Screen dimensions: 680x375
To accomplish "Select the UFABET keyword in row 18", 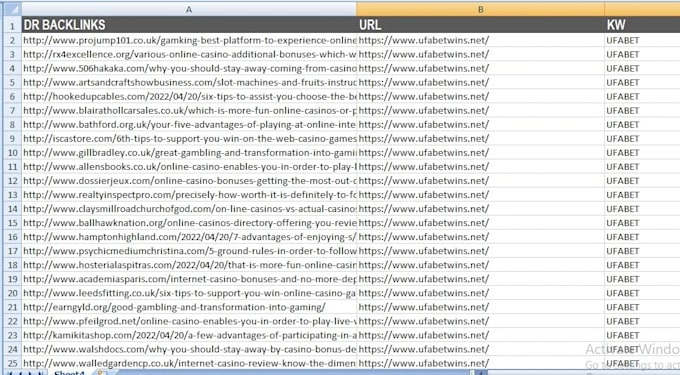I will pos(623,265).
